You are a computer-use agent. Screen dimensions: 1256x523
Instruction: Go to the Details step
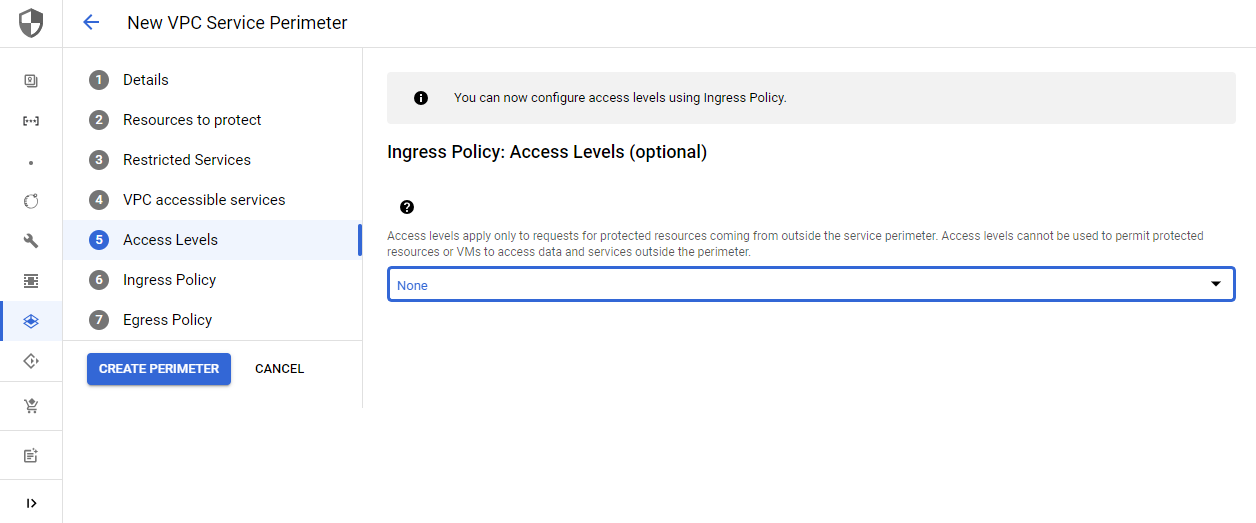[x=212, y=80]
